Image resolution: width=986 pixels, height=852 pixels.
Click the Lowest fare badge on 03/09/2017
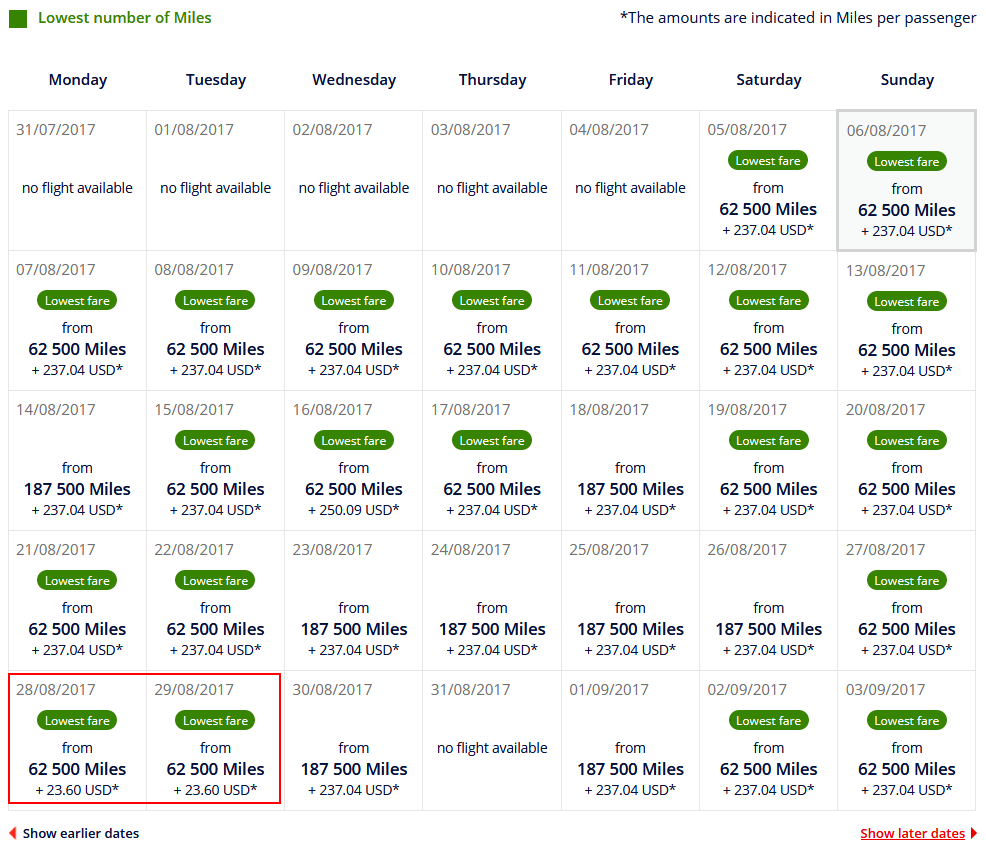pyautogui.click(x=906, y=721)
